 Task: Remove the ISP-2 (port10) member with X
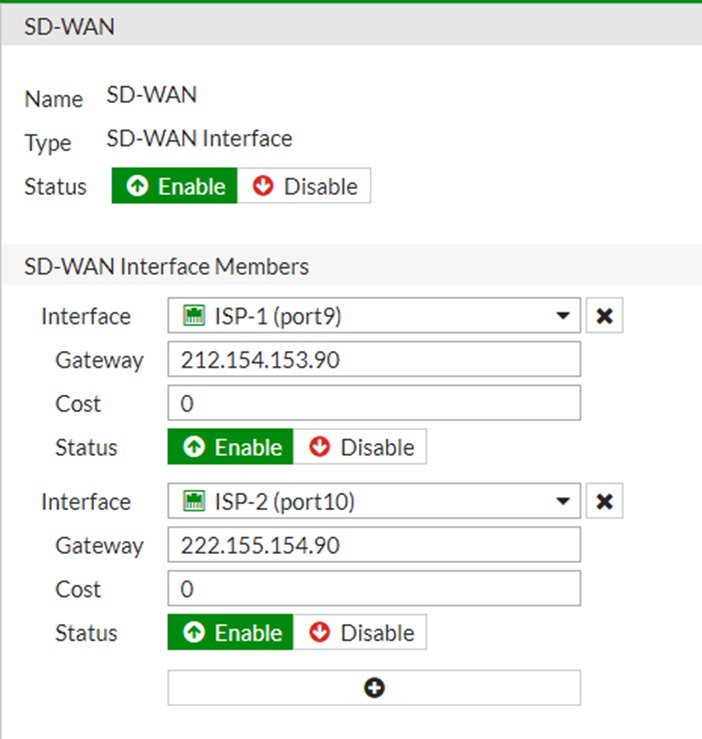(604, 501)
